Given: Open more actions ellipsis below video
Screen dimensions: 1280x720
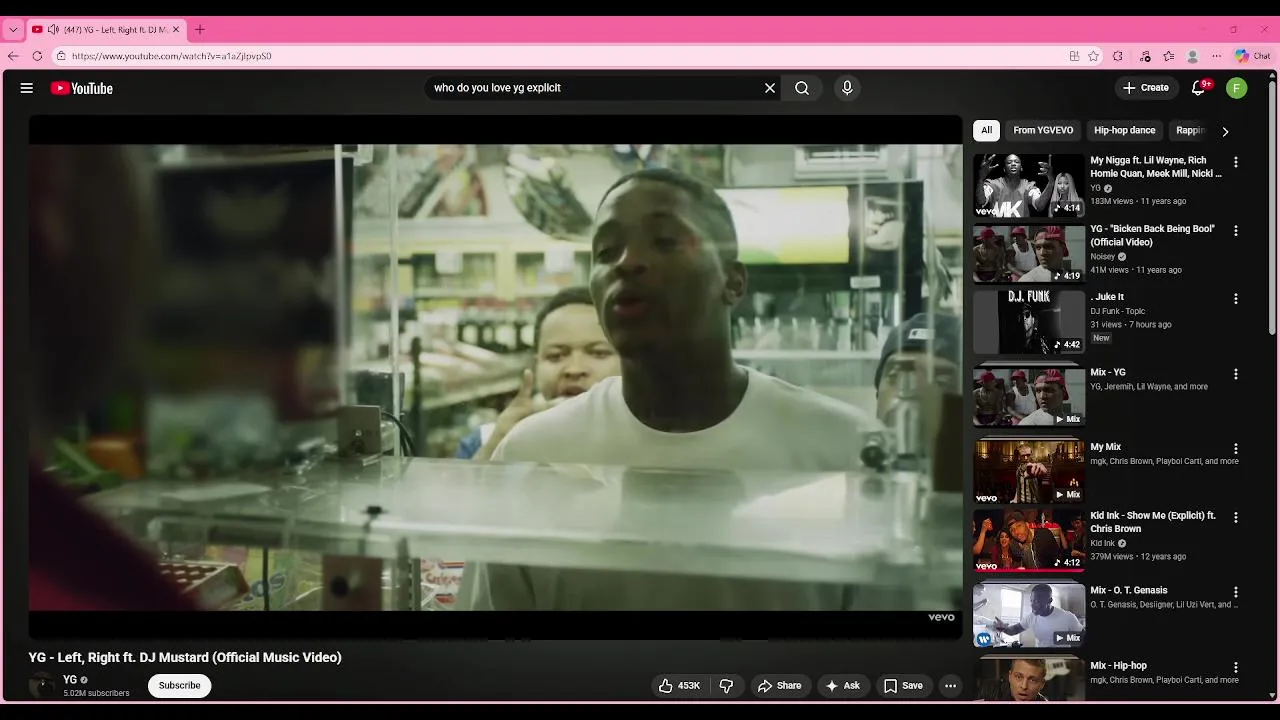Looking at the screenshot, I should (x=950, y=686).
